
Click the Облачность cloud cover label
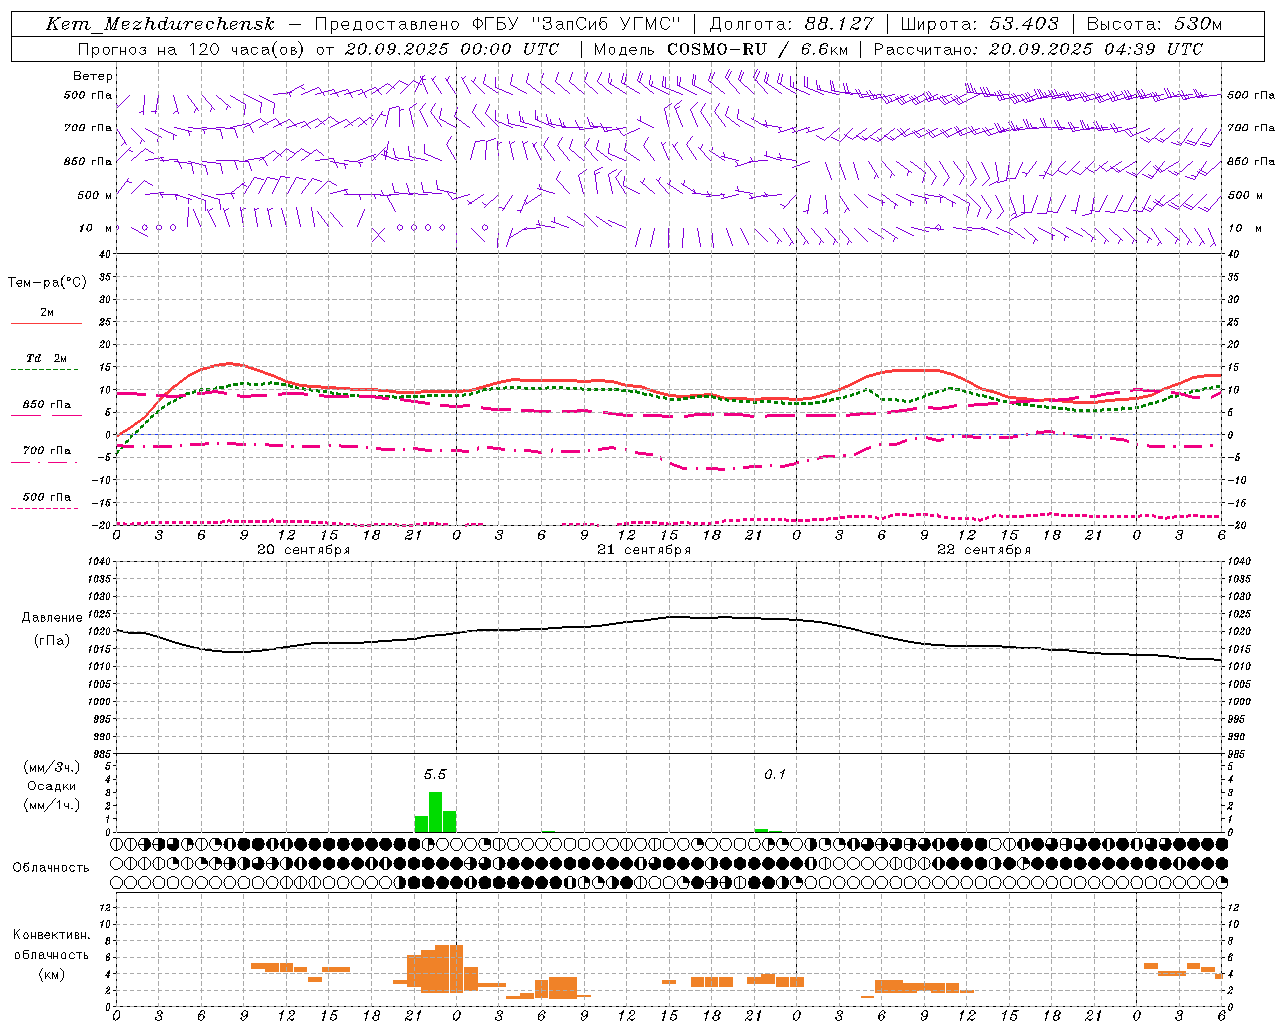coord(51,868)
